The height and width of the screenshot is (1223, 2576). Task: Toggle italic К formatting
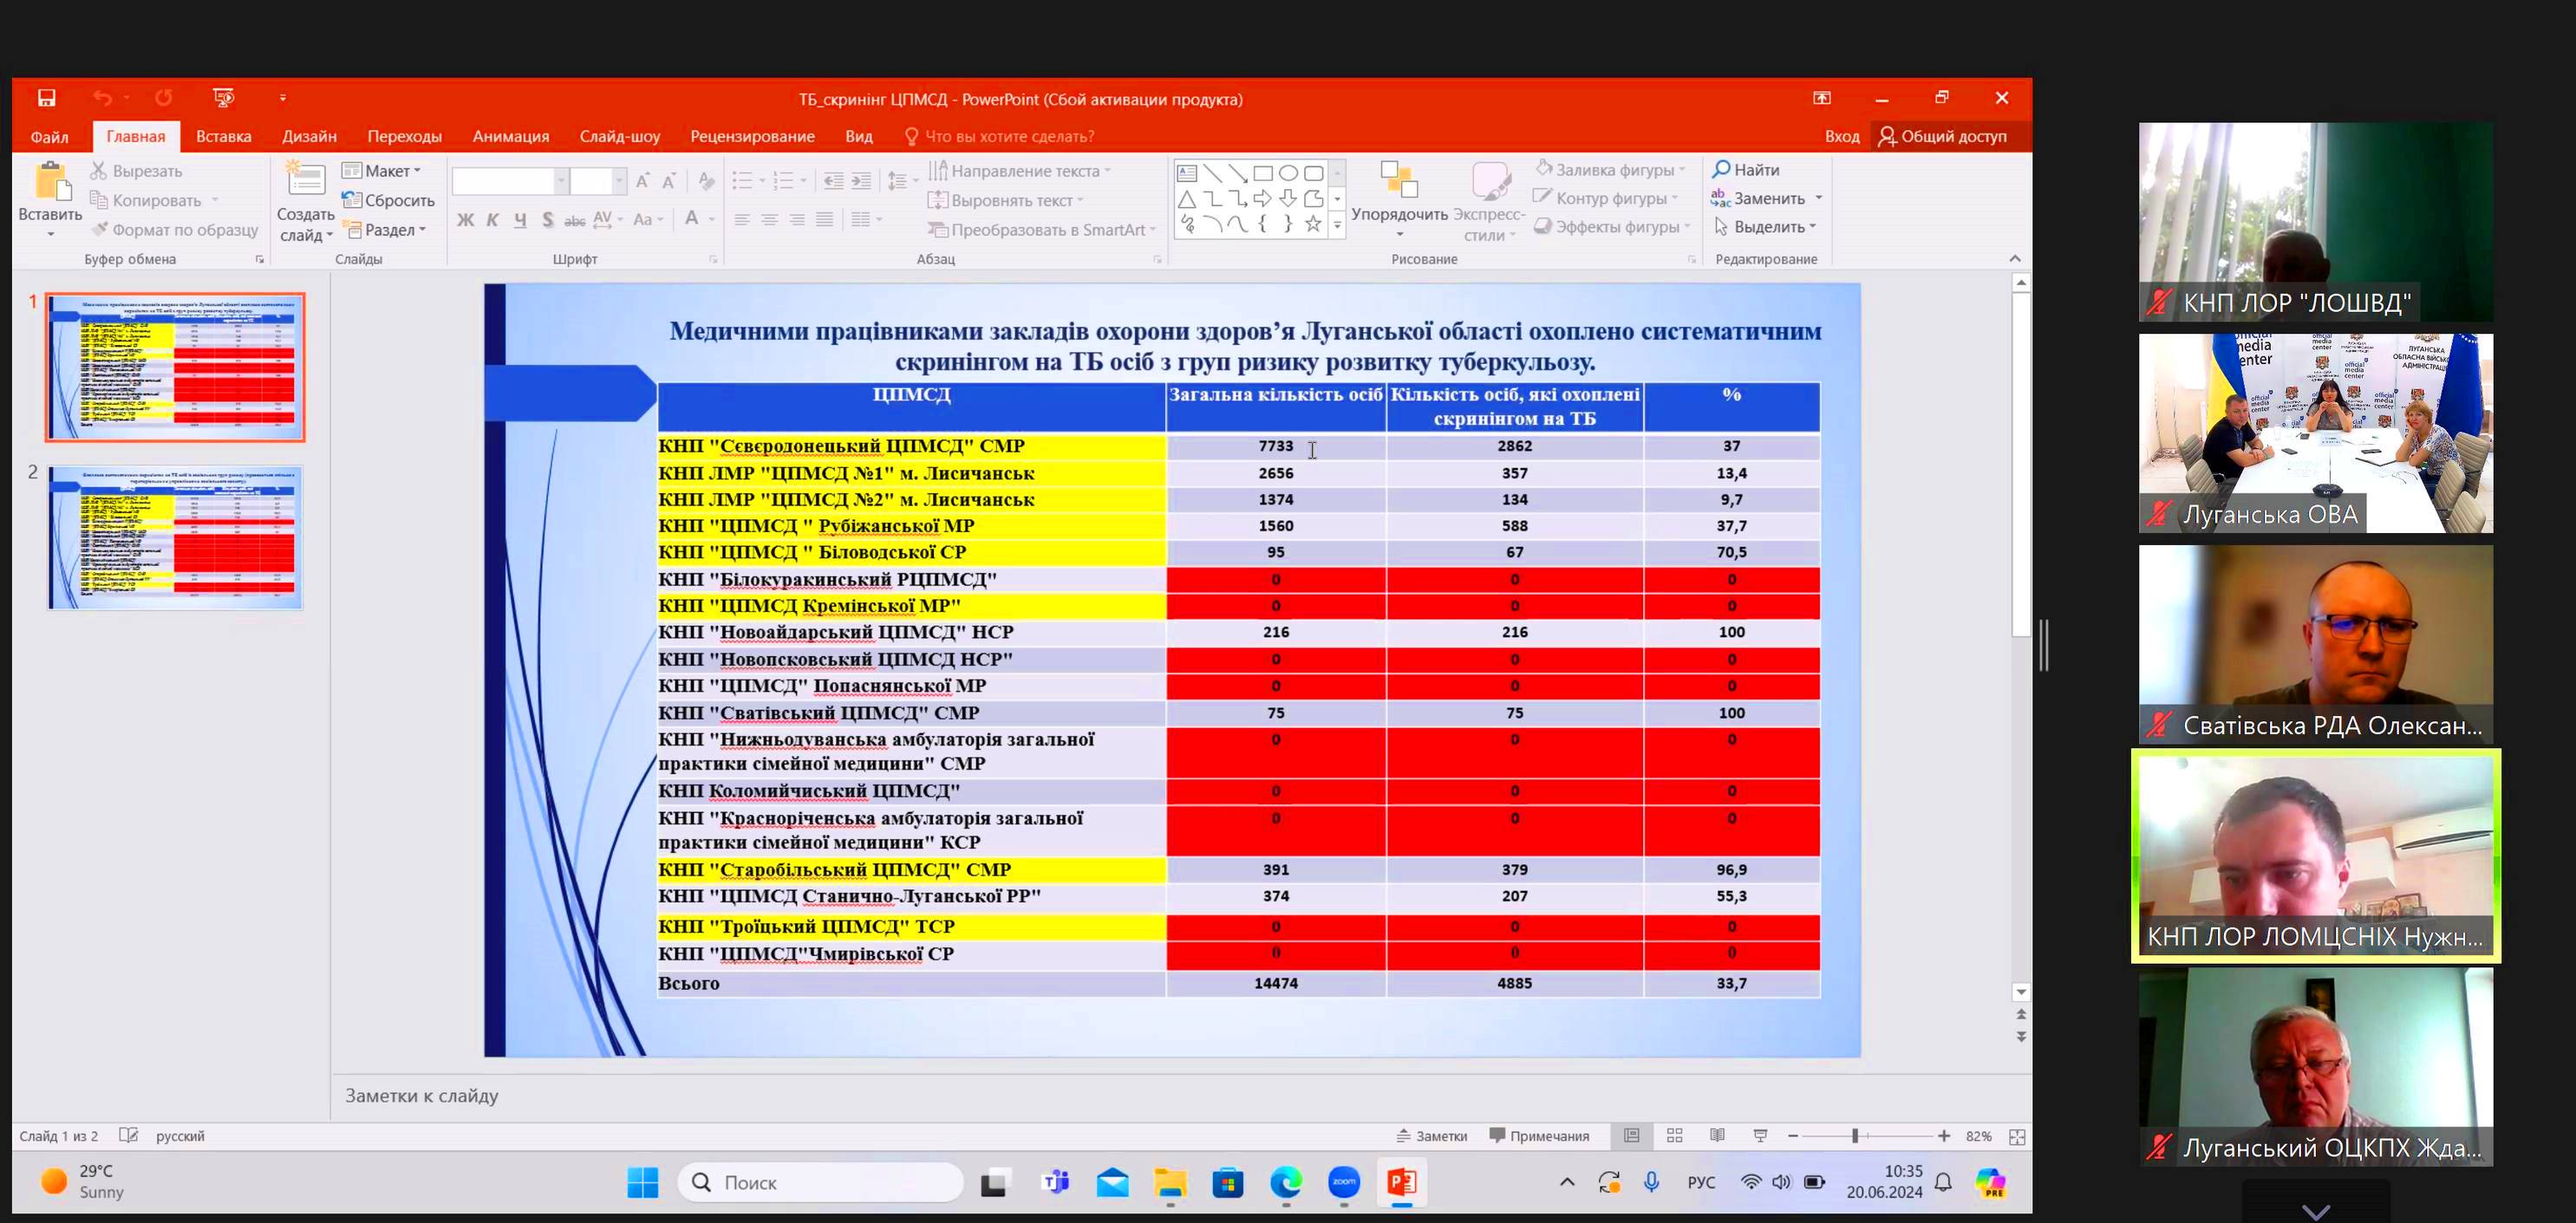[x=492, y=219]
